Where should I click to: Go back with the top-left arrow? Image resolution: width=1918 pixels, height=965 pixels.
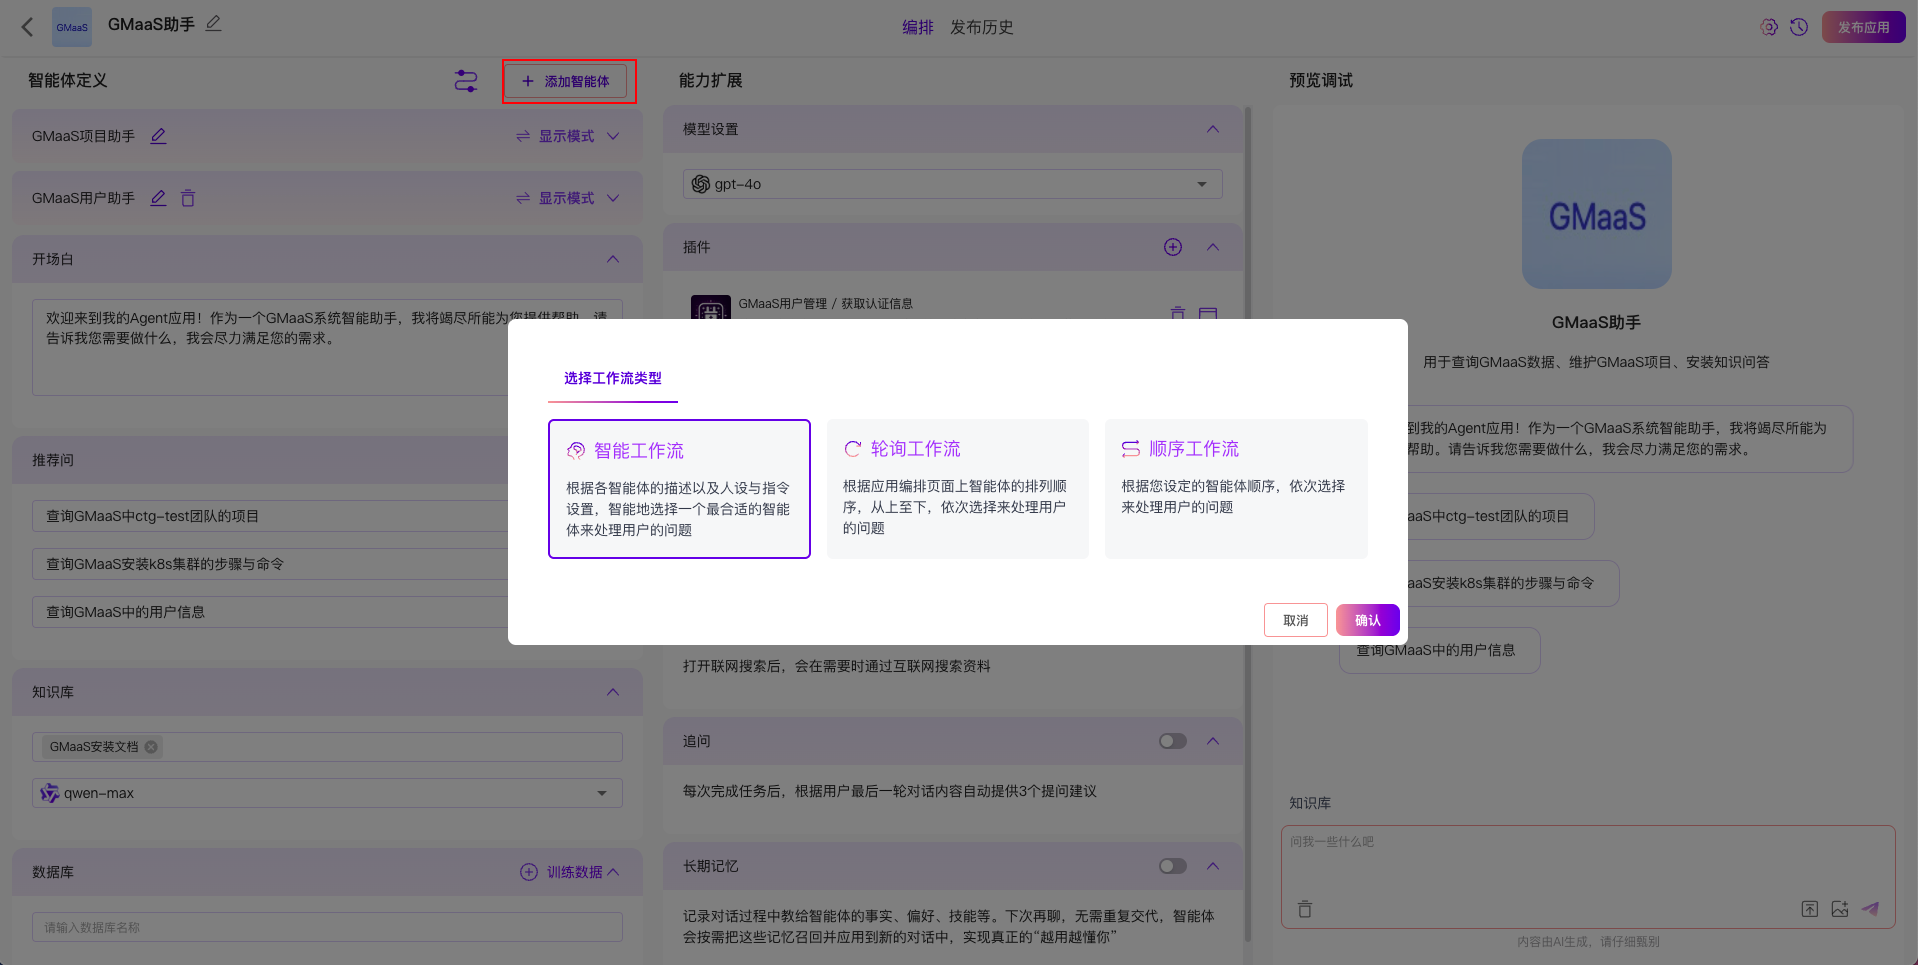pos(28,27)
